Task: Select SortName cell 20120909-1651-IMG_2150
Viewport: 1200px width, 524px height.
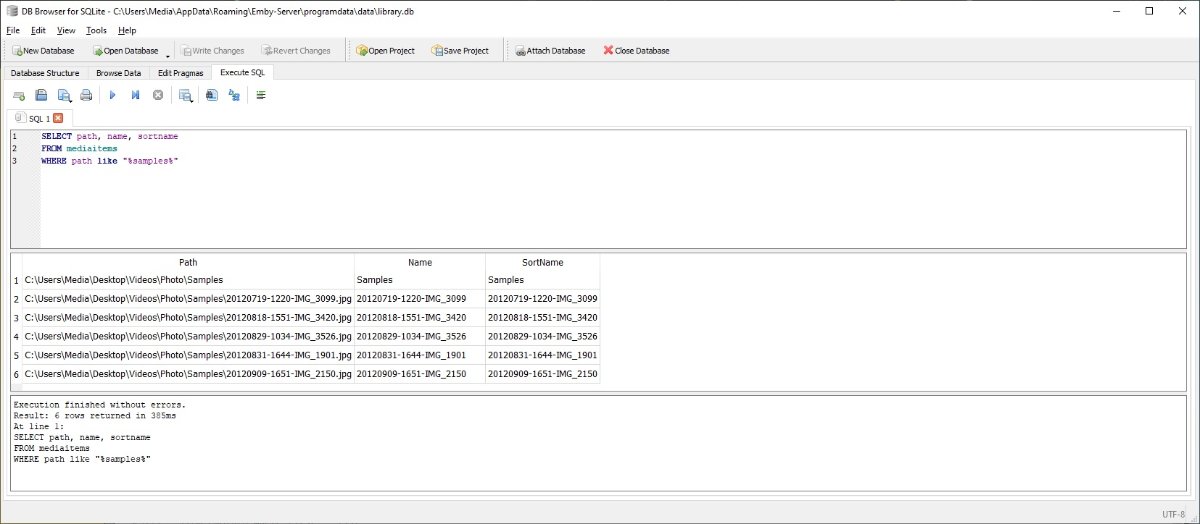Action: (543, 374)
